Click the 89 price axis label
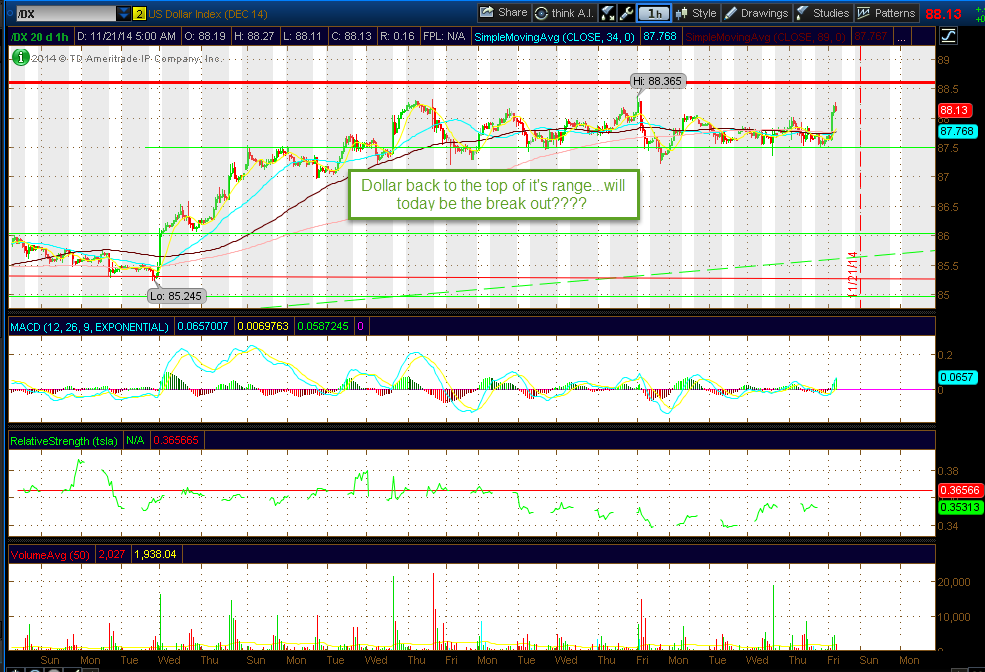Image resolution: width=985 pixels, height=672 pixels. pos(944,60)
